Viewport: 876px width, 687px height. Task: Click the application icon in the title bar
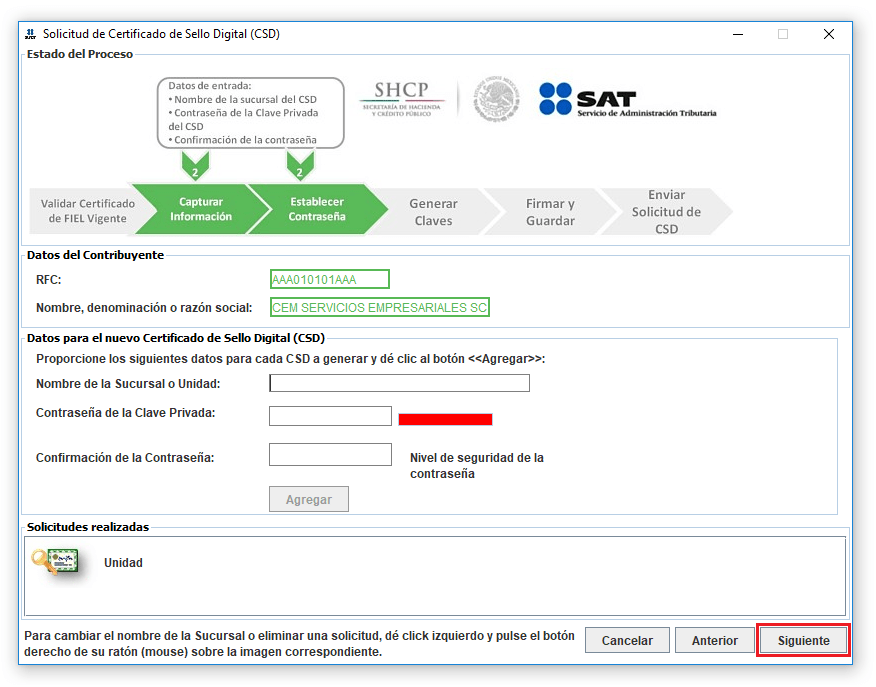[x=31, y=34]
